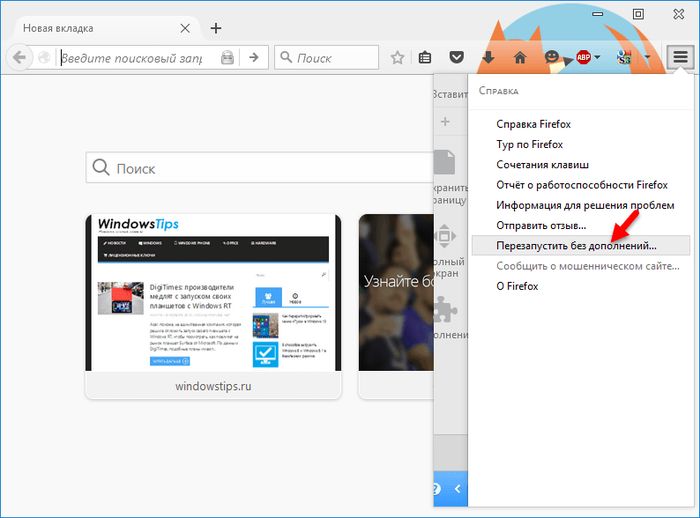
Task: Open О Firefox menu item
Action: tap(517, 286)
